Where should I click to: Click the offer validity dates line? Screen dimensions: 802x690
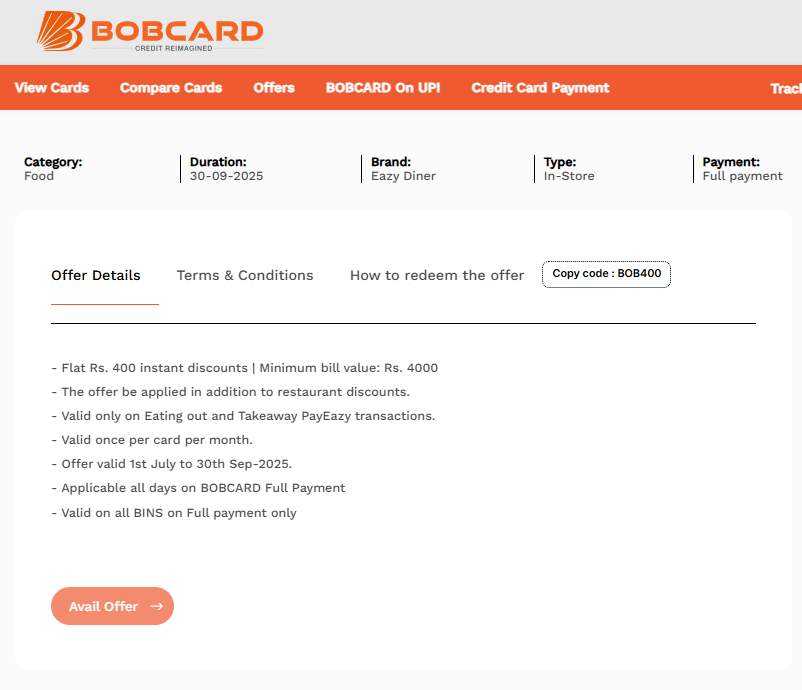[176, 464]
